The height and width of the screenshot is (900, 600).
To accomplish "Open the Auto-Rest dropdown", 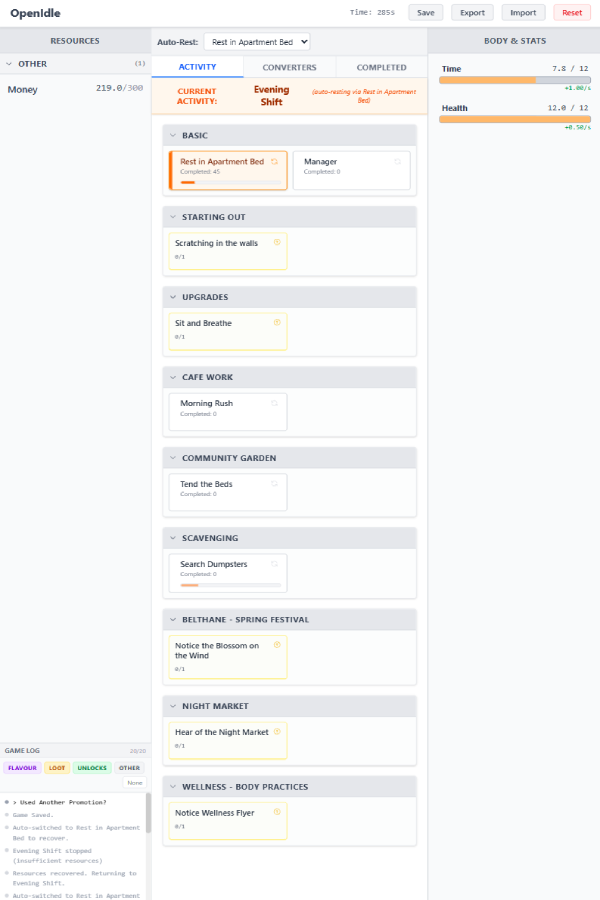I will click(x=257, y=42).
